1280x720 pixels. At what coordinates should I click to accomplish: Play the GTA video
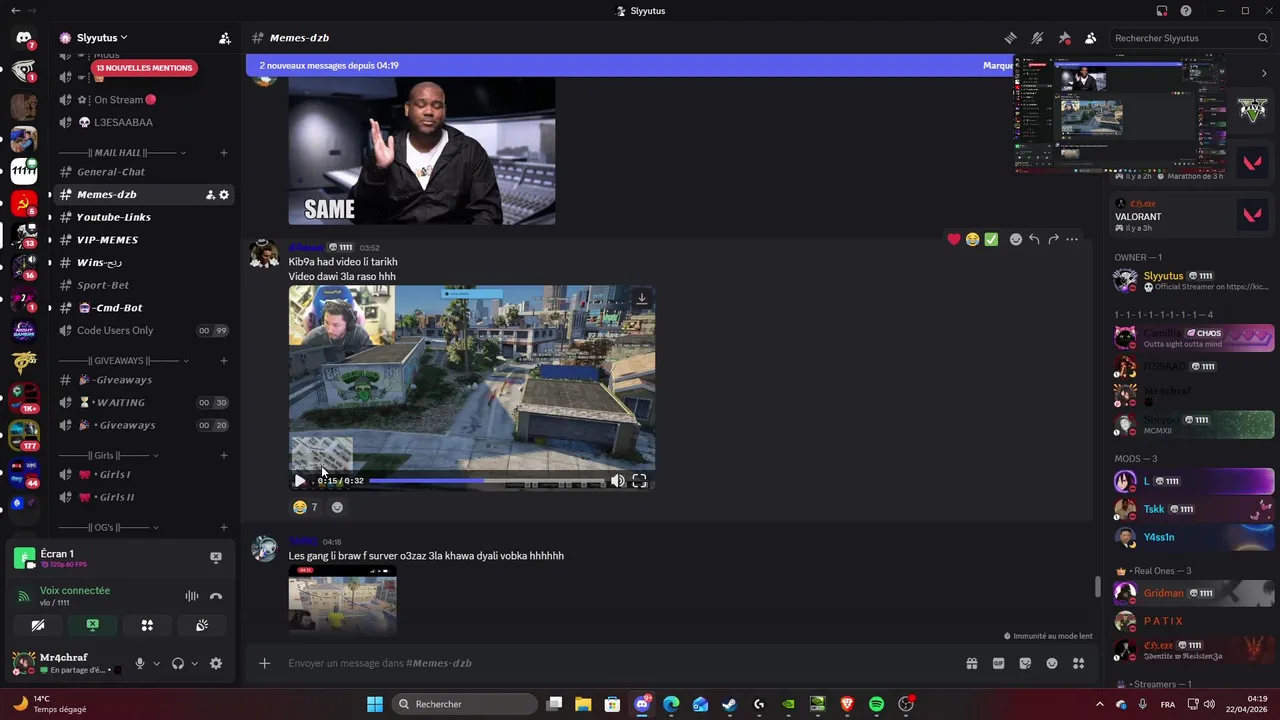tap(299, 481)
